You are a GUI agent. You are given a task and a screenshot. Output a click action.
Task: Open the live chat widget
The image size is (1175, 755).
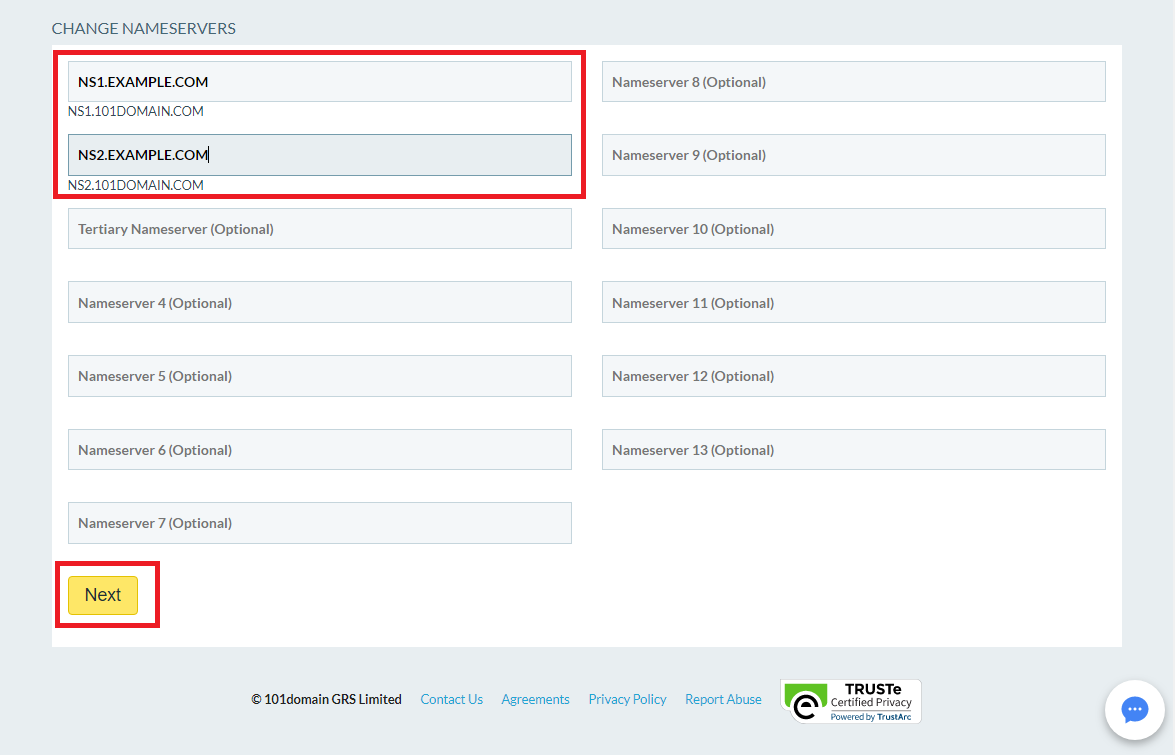pos(1135,709)
